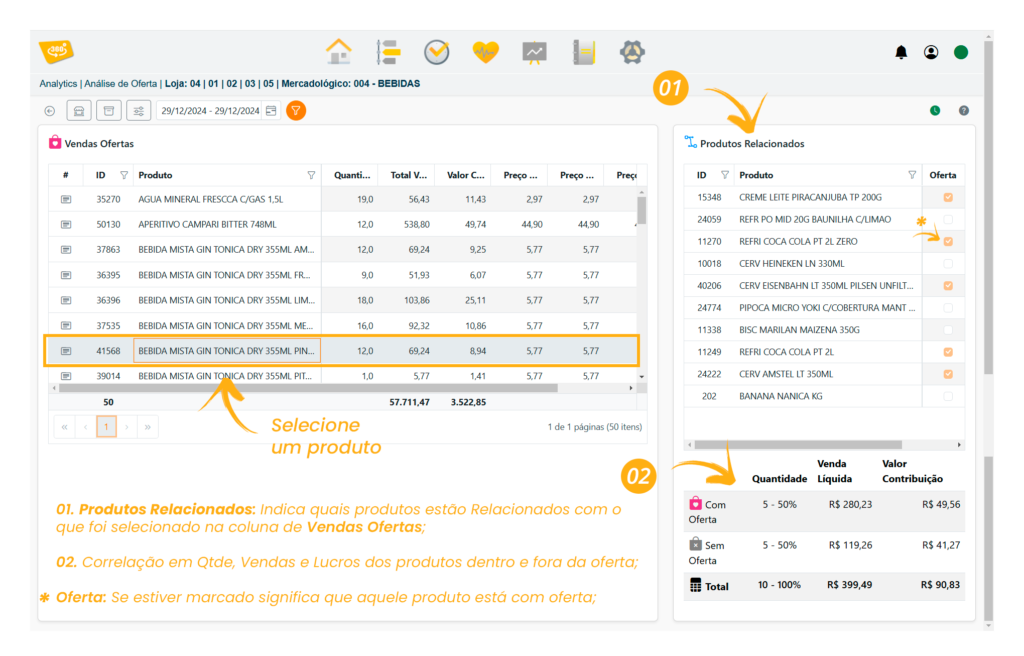Open the chart presentation analytics icon
1024x656 pixels.
pos(534,52)
